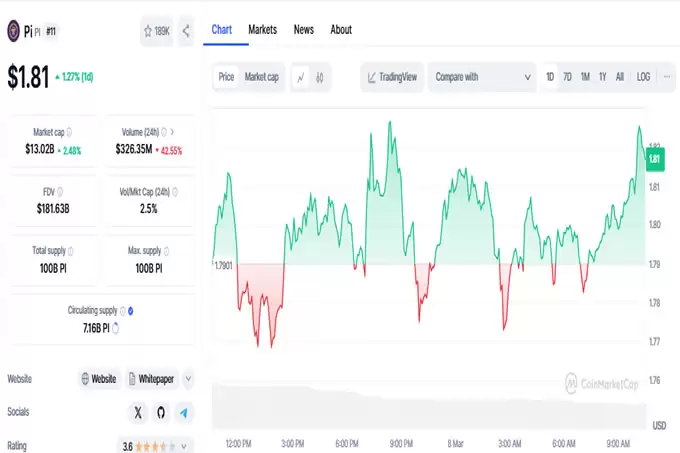The width and height of the screenshot is (680, 453).
Task: Click the share icon next to watchlist
Action: pos(186,31)
